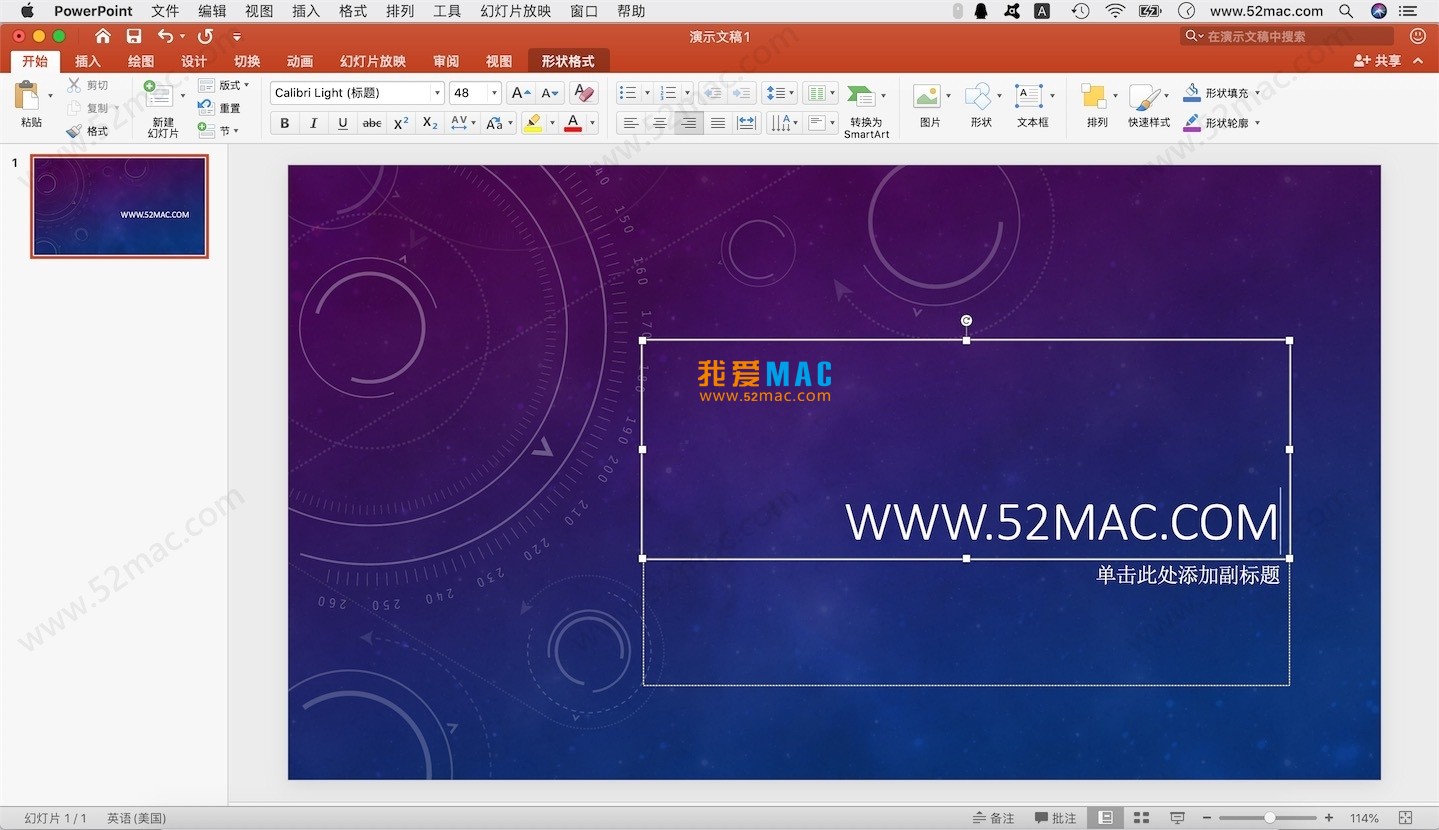
Task: Increase font size with large A icon
Action: coord(520,93)
